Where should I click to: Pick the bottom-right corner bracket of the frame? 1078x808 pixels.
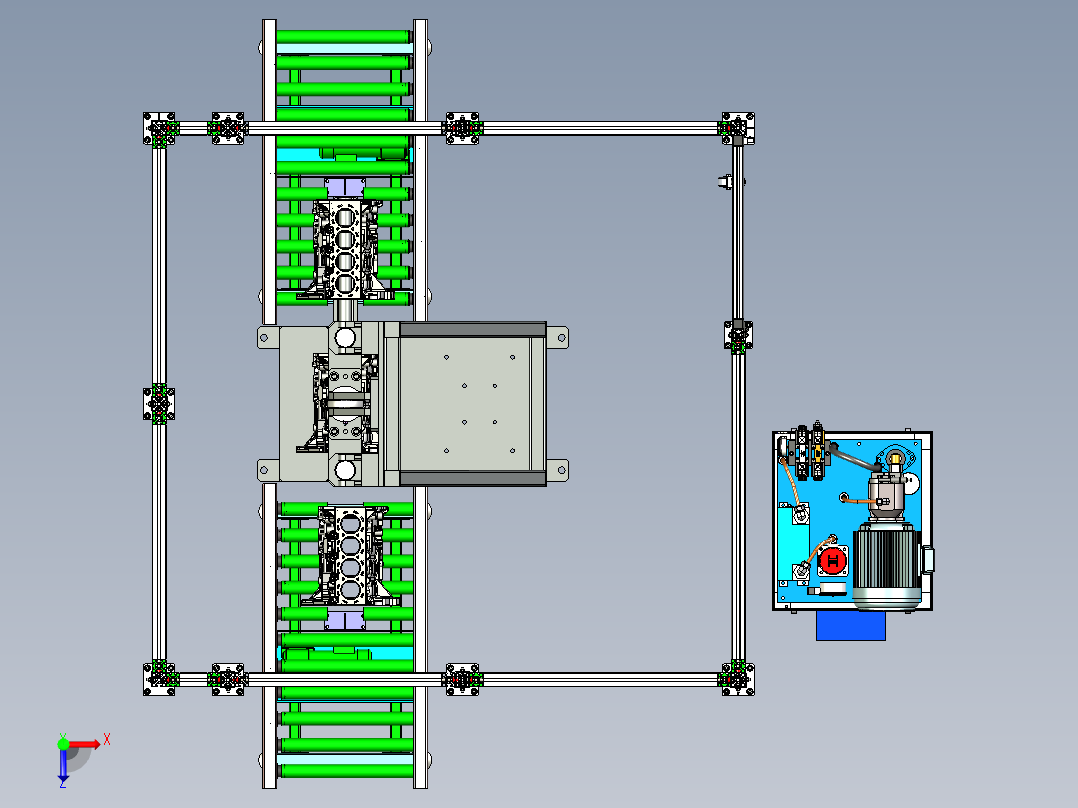(738, 679)
